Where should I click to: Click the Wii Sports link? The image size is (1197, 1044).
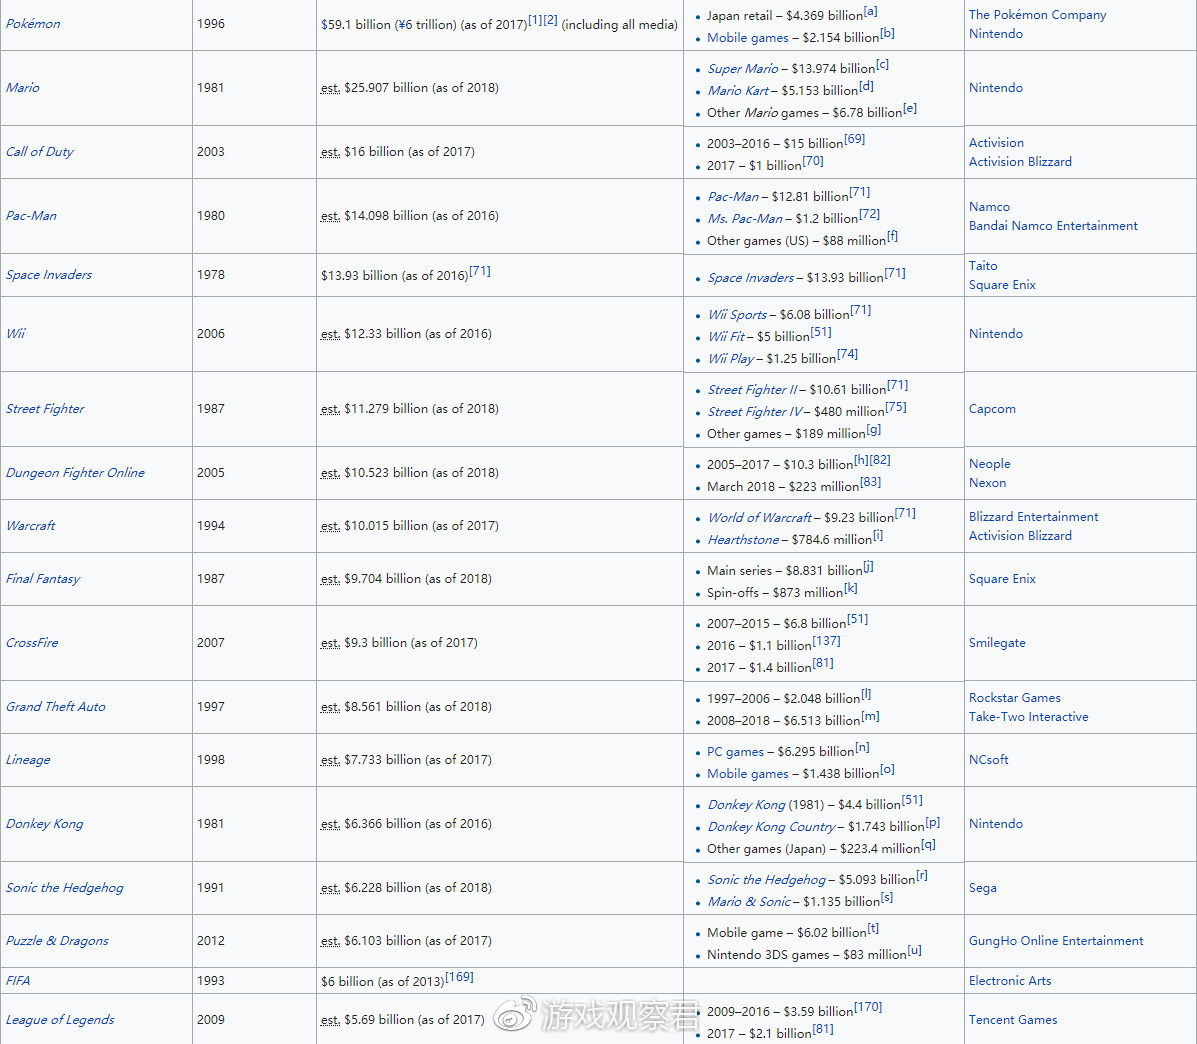[737, 315]
